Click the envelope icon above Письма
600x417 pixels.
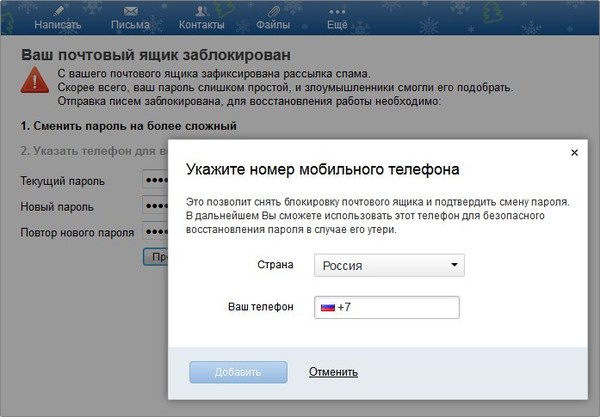click(x=130, y=11)
